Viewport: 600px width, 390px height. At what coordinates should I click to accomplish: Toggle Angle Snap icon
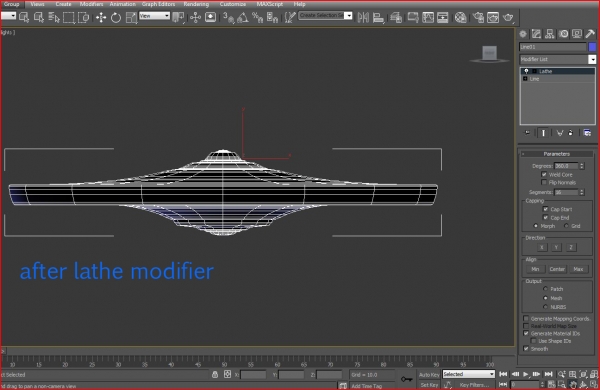[243, 17]
